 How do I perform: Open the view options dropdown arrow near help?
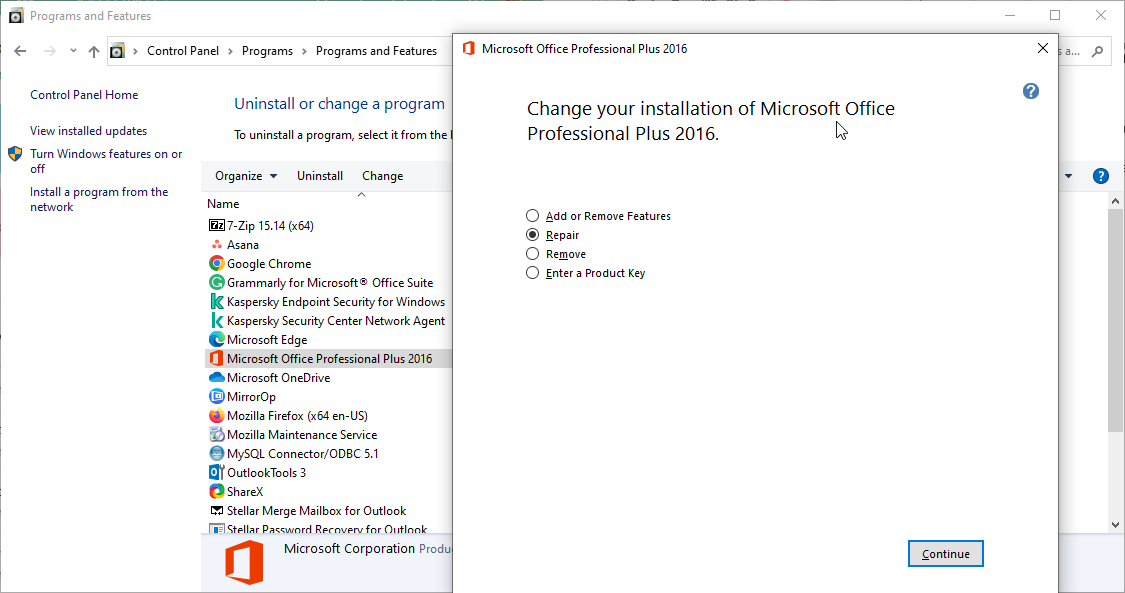point(1068,176)
